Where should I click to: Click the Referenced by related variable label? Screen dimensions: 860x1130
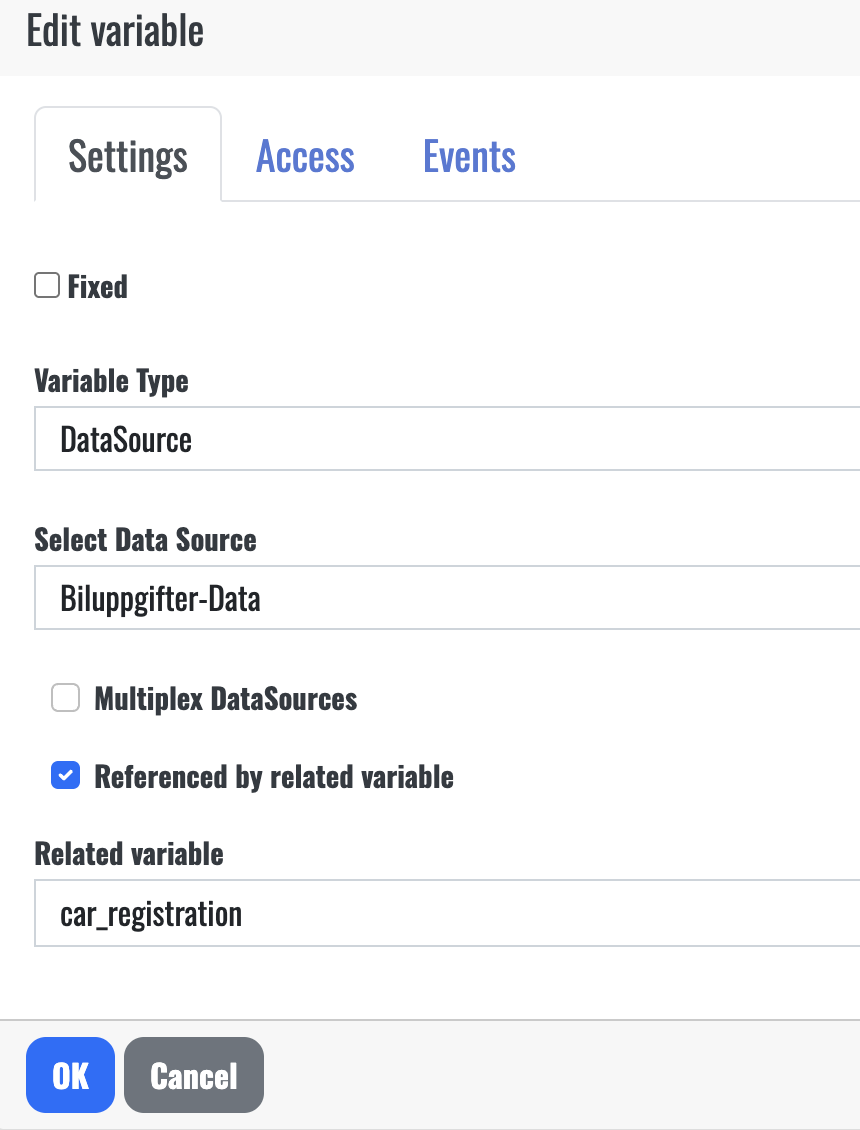point(273,776)
